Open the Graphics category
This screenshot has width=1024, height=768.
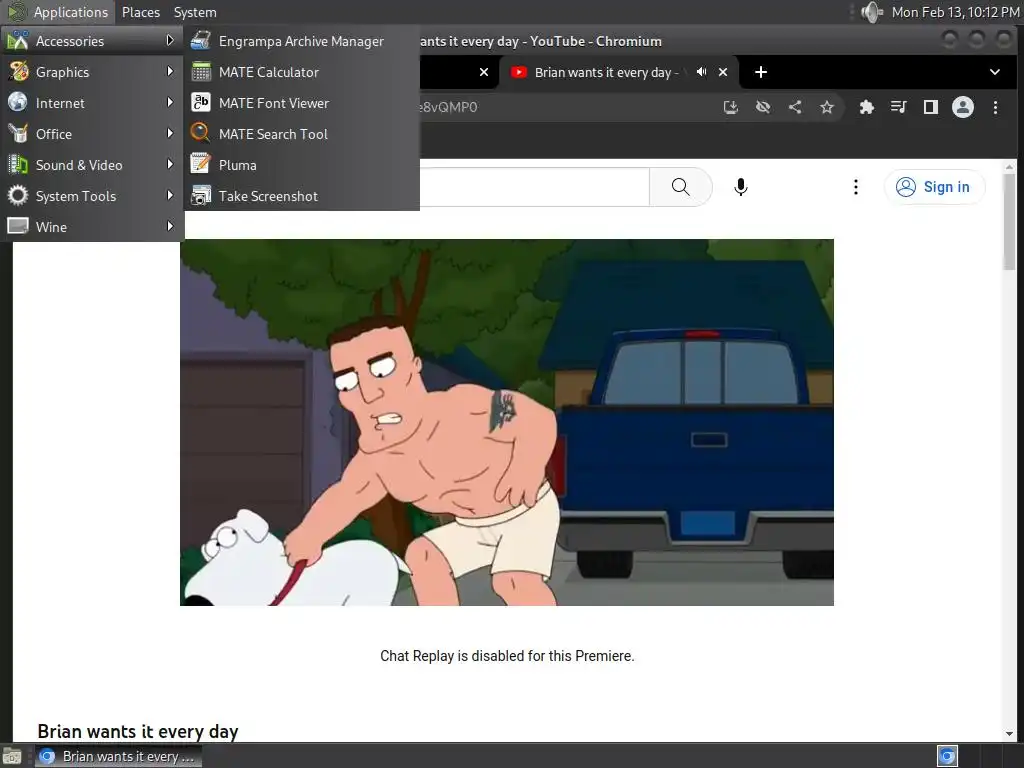(92, 72)
